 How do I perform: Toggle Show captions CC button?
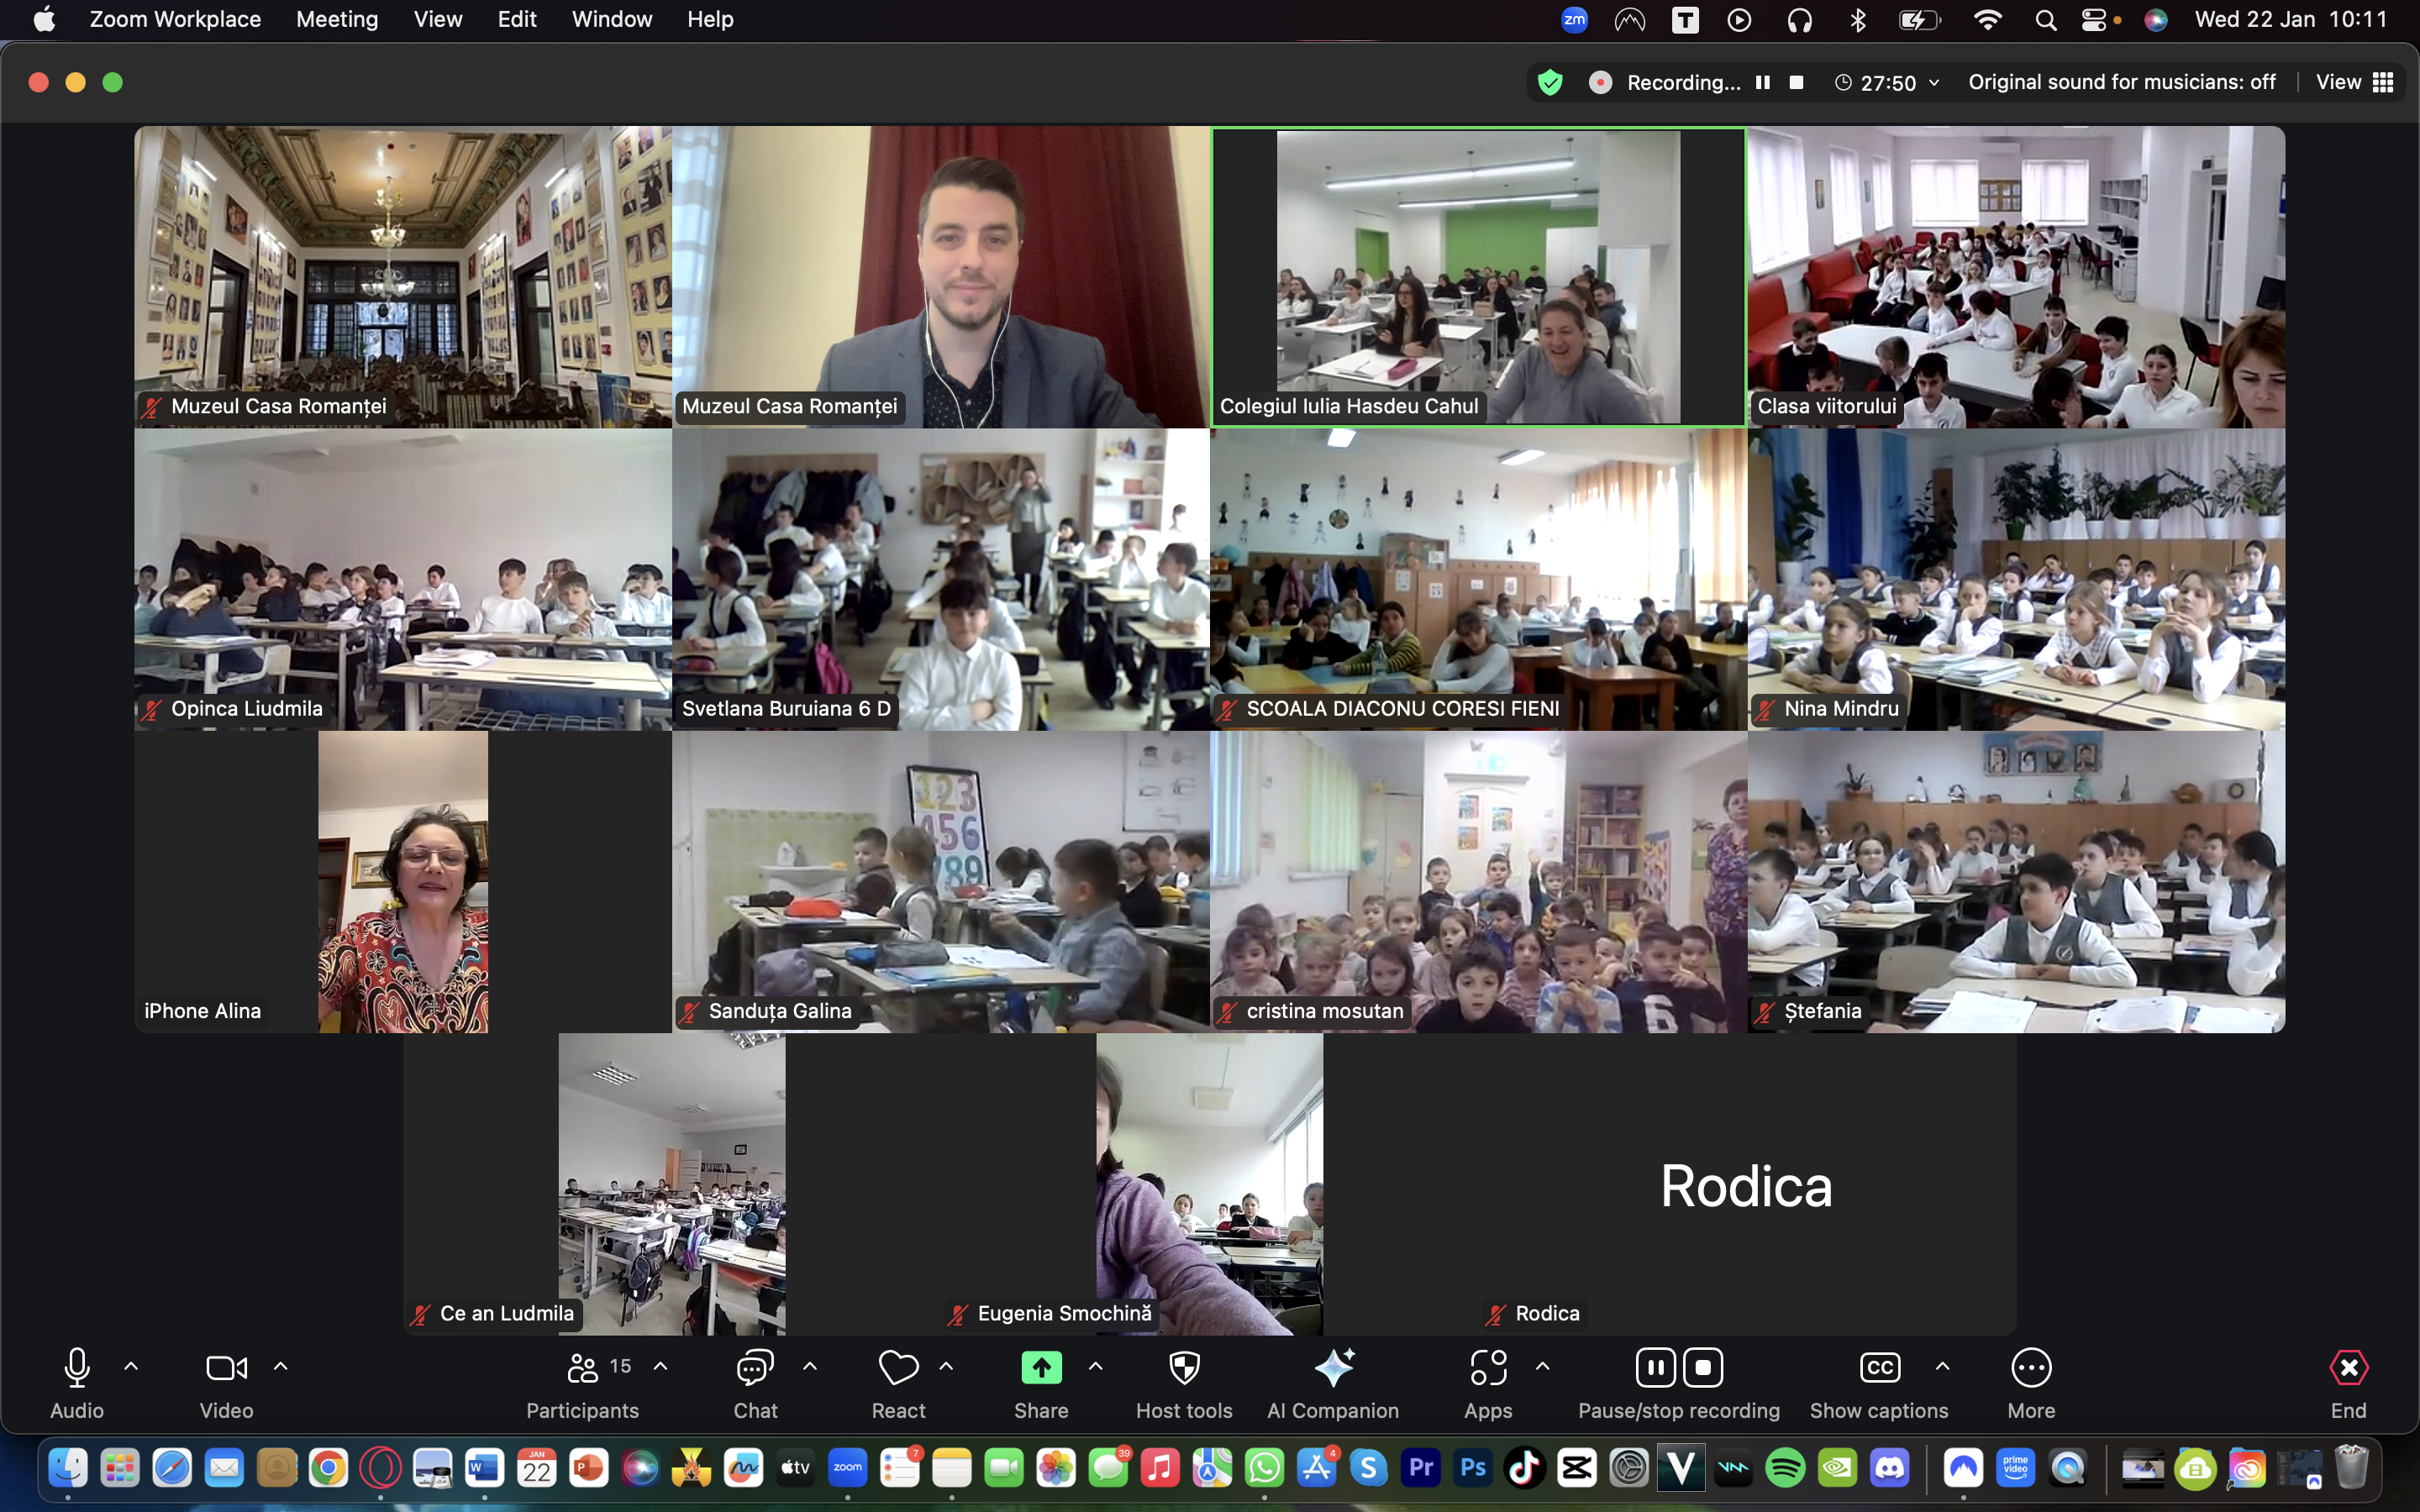click(x=1879, y=1368)
